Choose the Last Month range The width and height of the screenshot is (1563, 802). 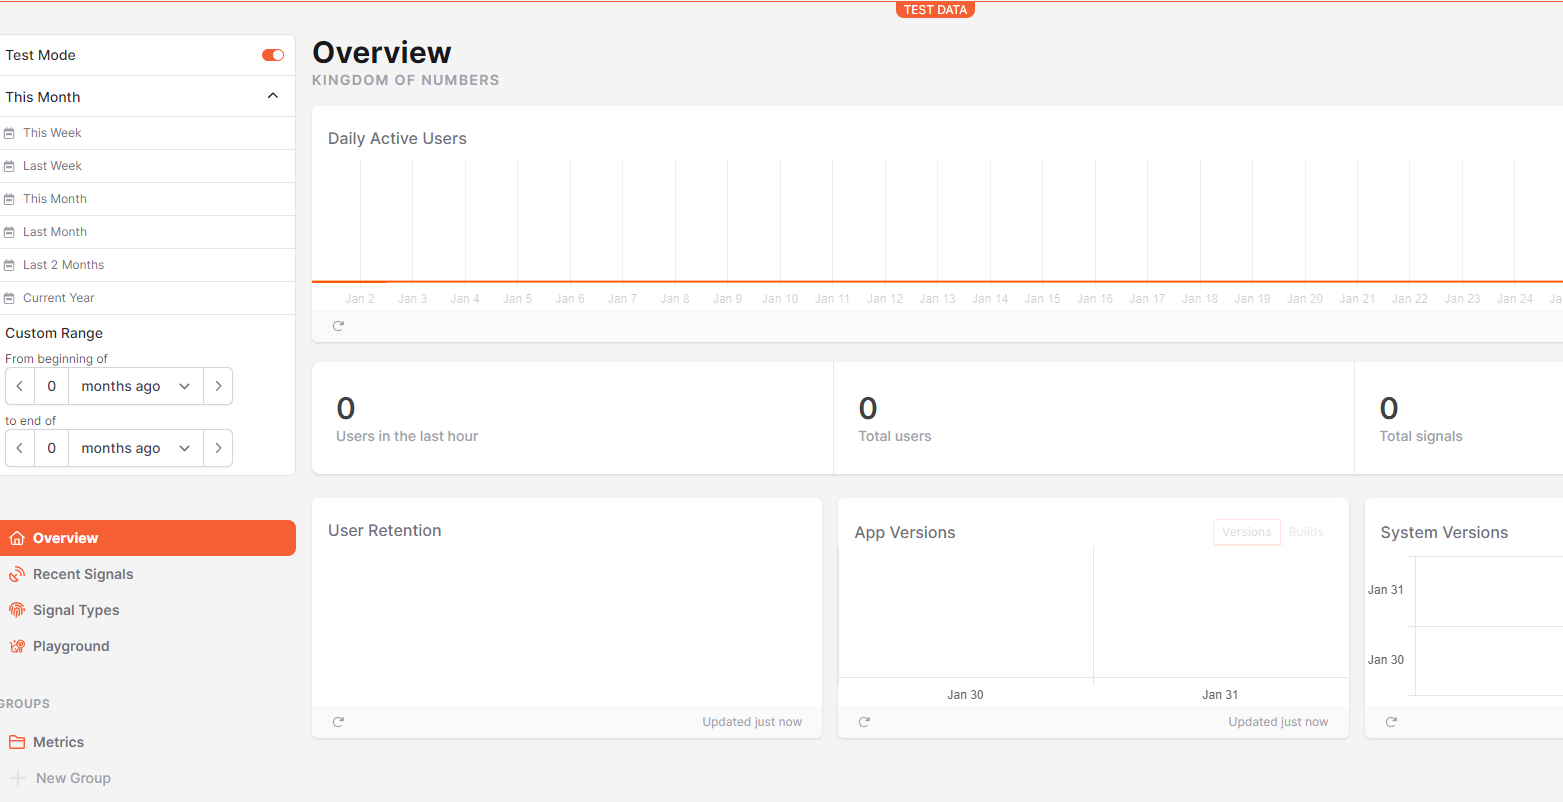tap(147, 232)
